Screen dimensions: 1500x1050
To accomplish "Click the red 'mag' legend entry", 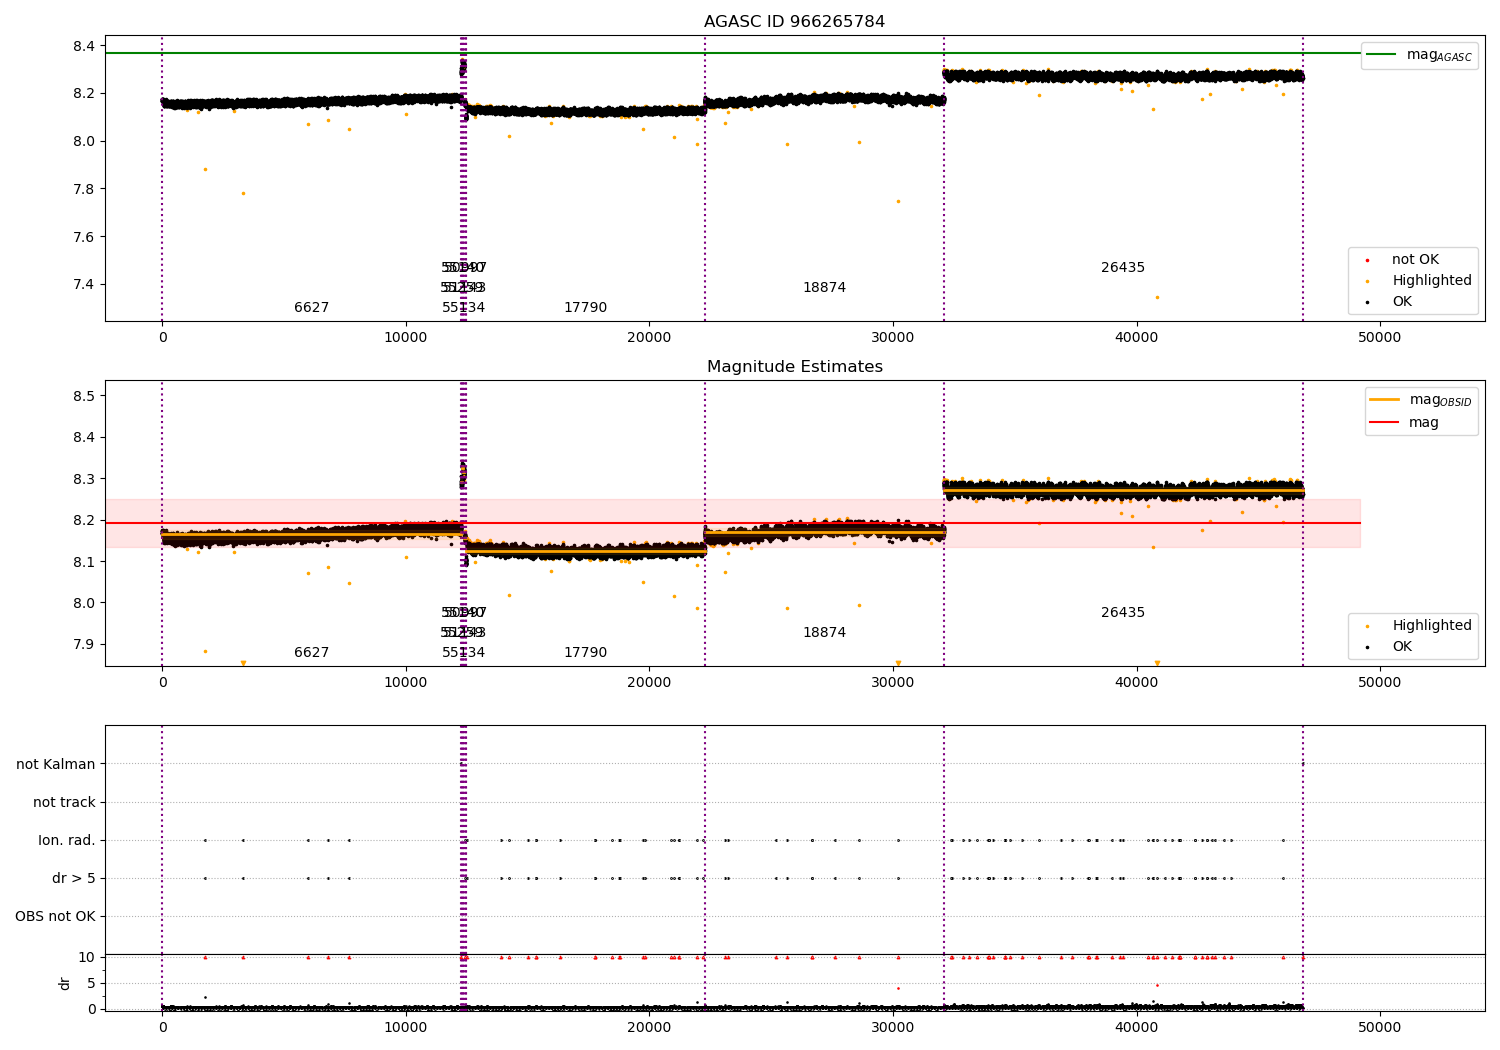I will [1424, 423].
